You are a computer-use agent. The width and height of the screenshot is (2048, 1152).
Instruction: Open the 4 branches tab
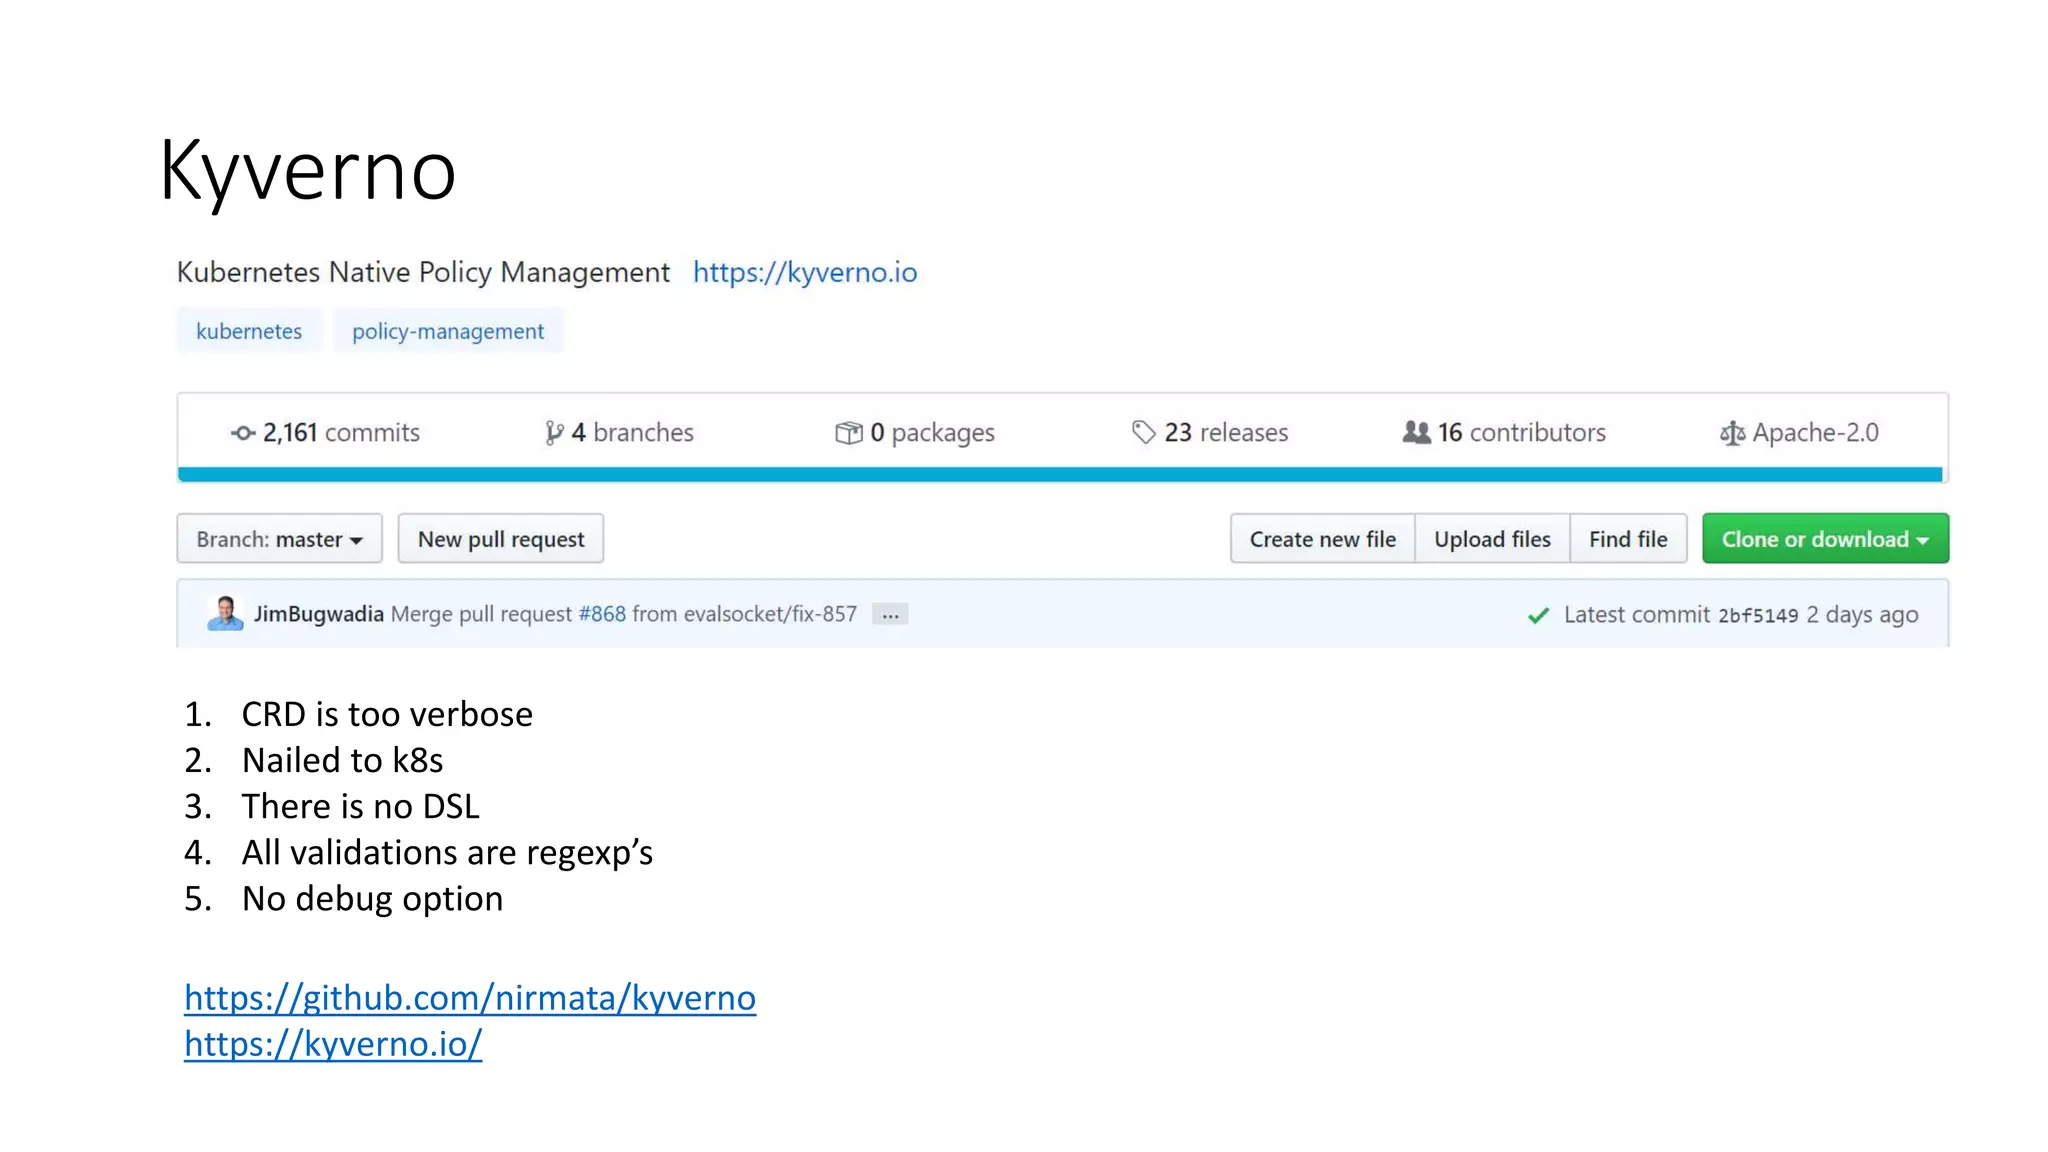(619, 433)
